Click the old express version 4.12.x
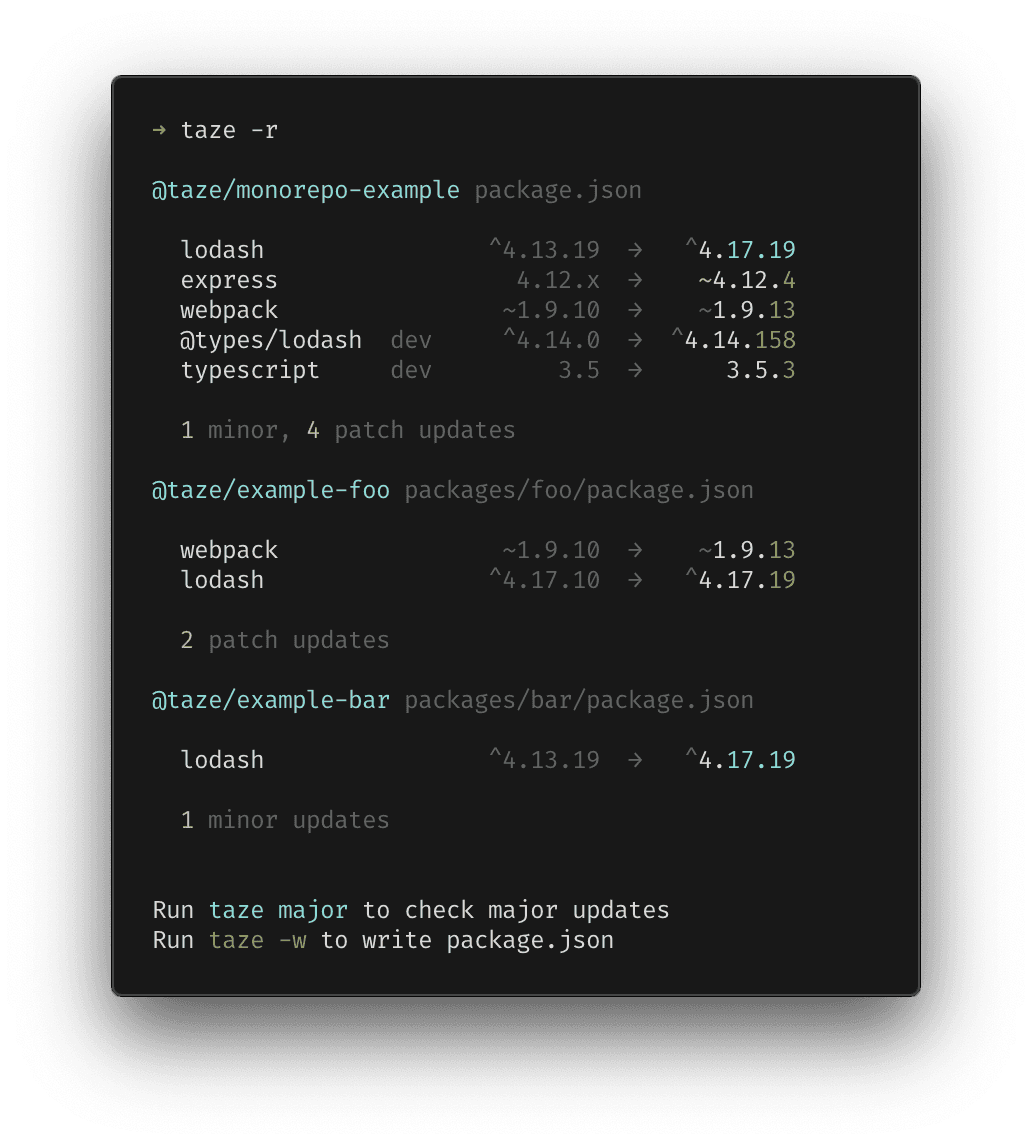The height and width of the screenshot is (1144, 1032). click(x=558, y=280)
